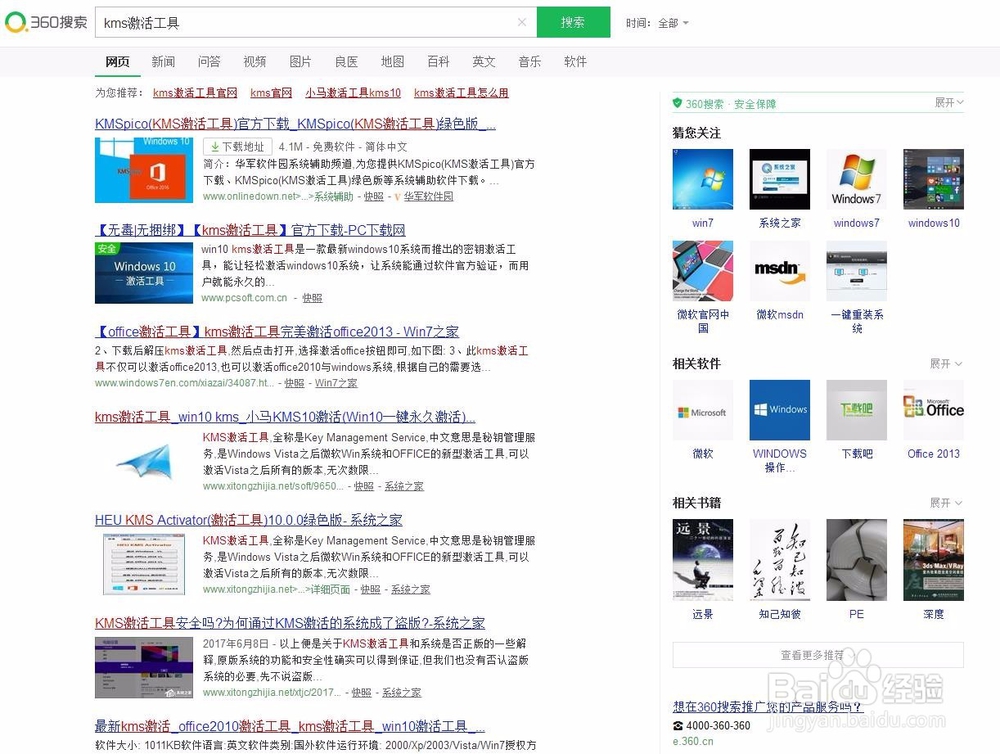Image resolution: width=1000 pixels, height=754 pixels.
Task: Open WINDOWS操作 blue software icon
Action: pyautogui.click(x=780, y=410)
